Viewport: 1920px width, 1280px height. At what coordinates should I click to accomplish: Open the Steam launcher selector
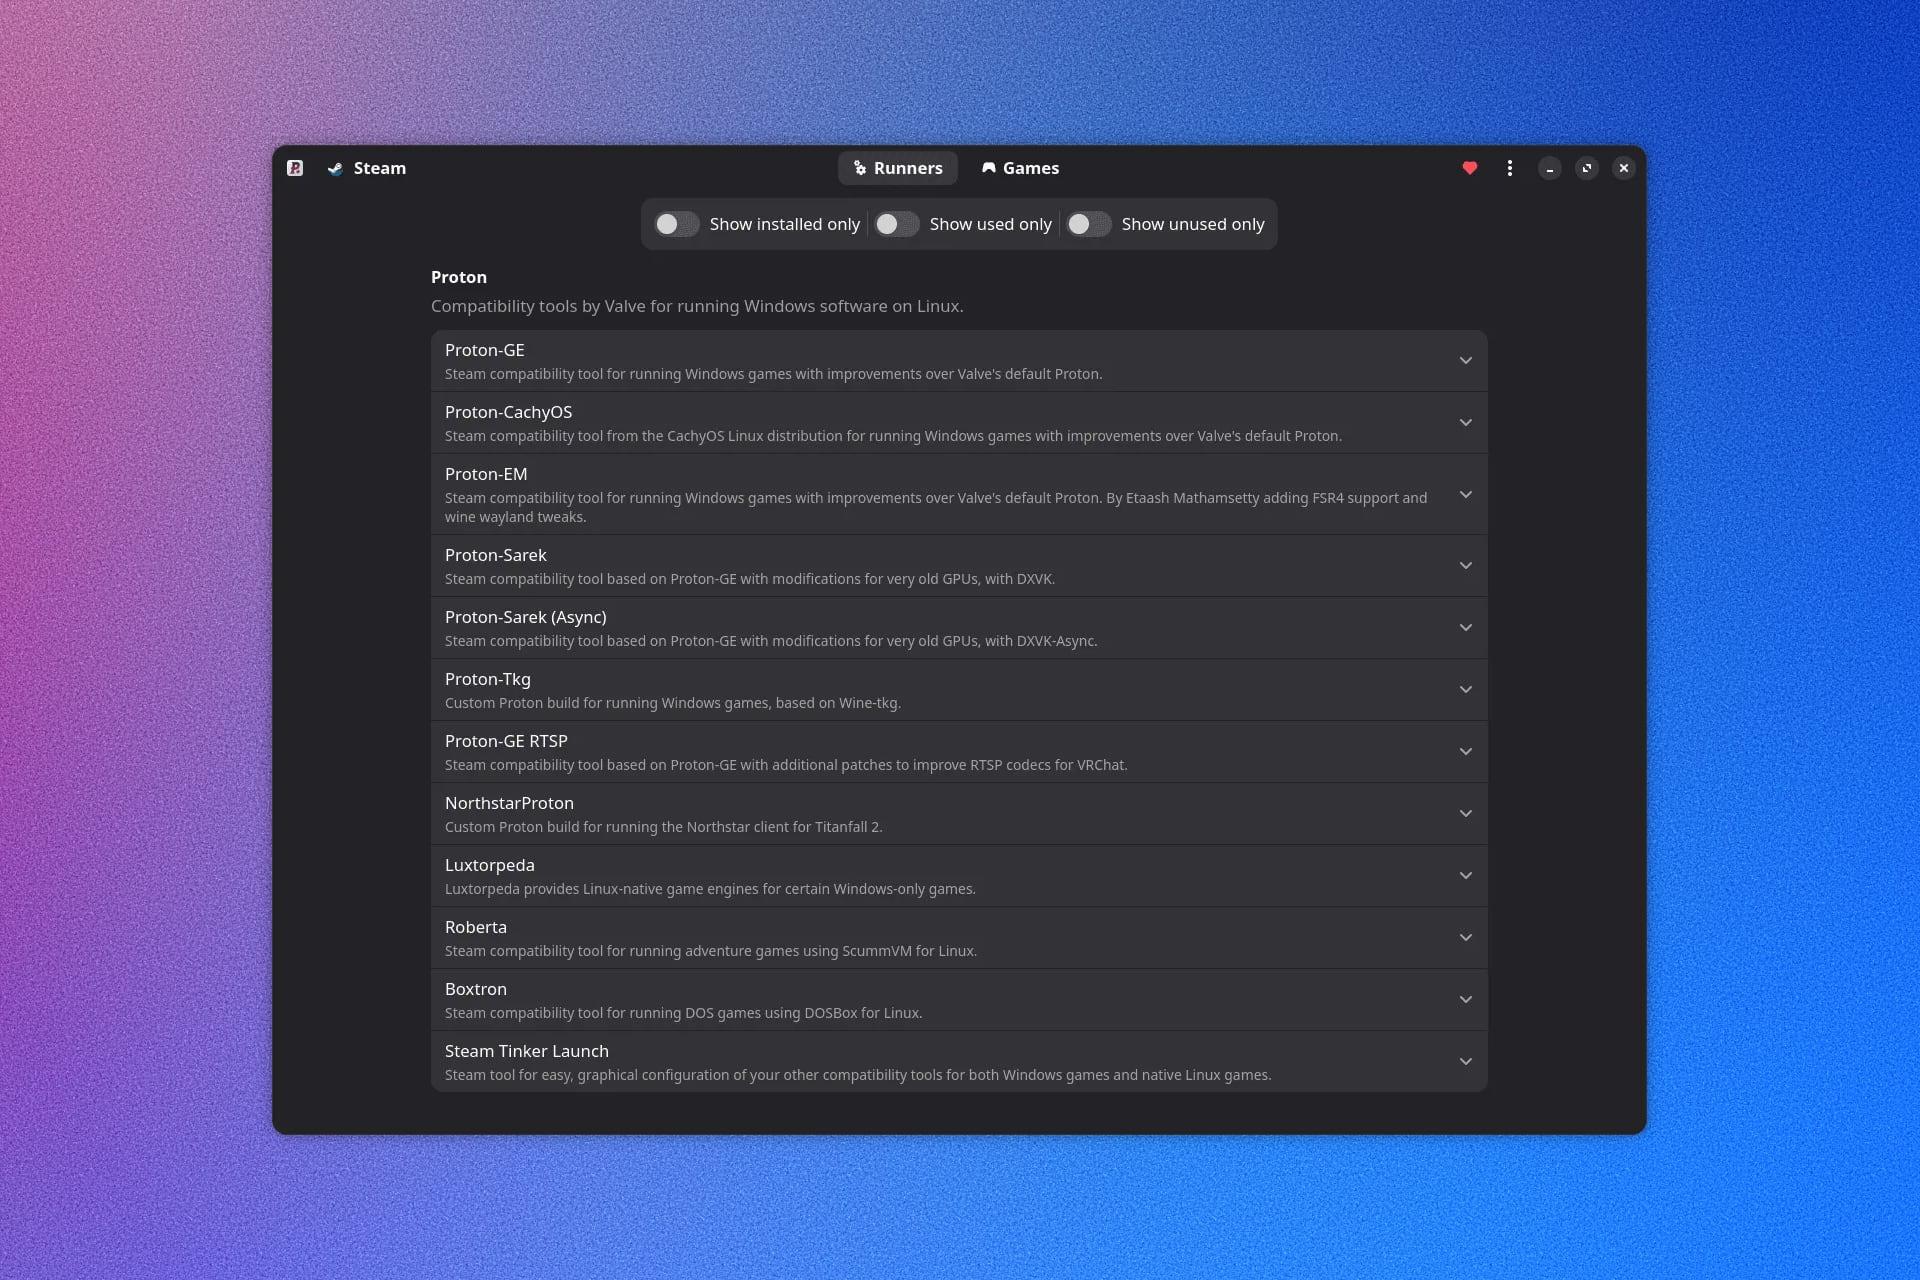(x=367, y=168)
